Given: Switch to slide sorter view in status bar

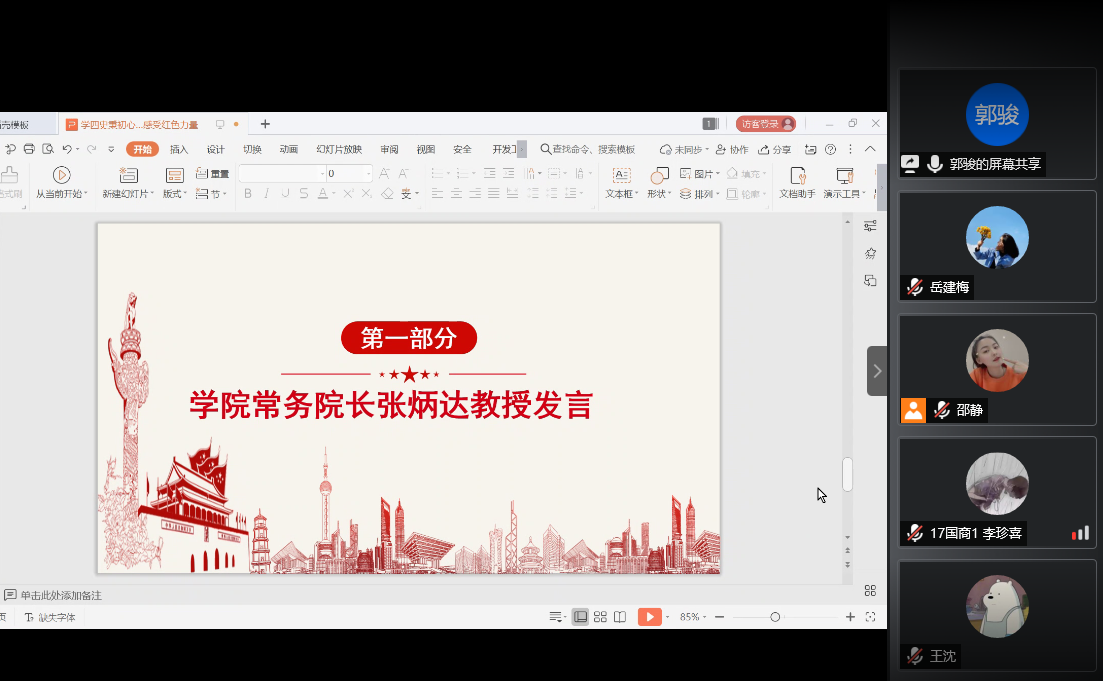Looking at the screenshot, I should tap(600, 617).
